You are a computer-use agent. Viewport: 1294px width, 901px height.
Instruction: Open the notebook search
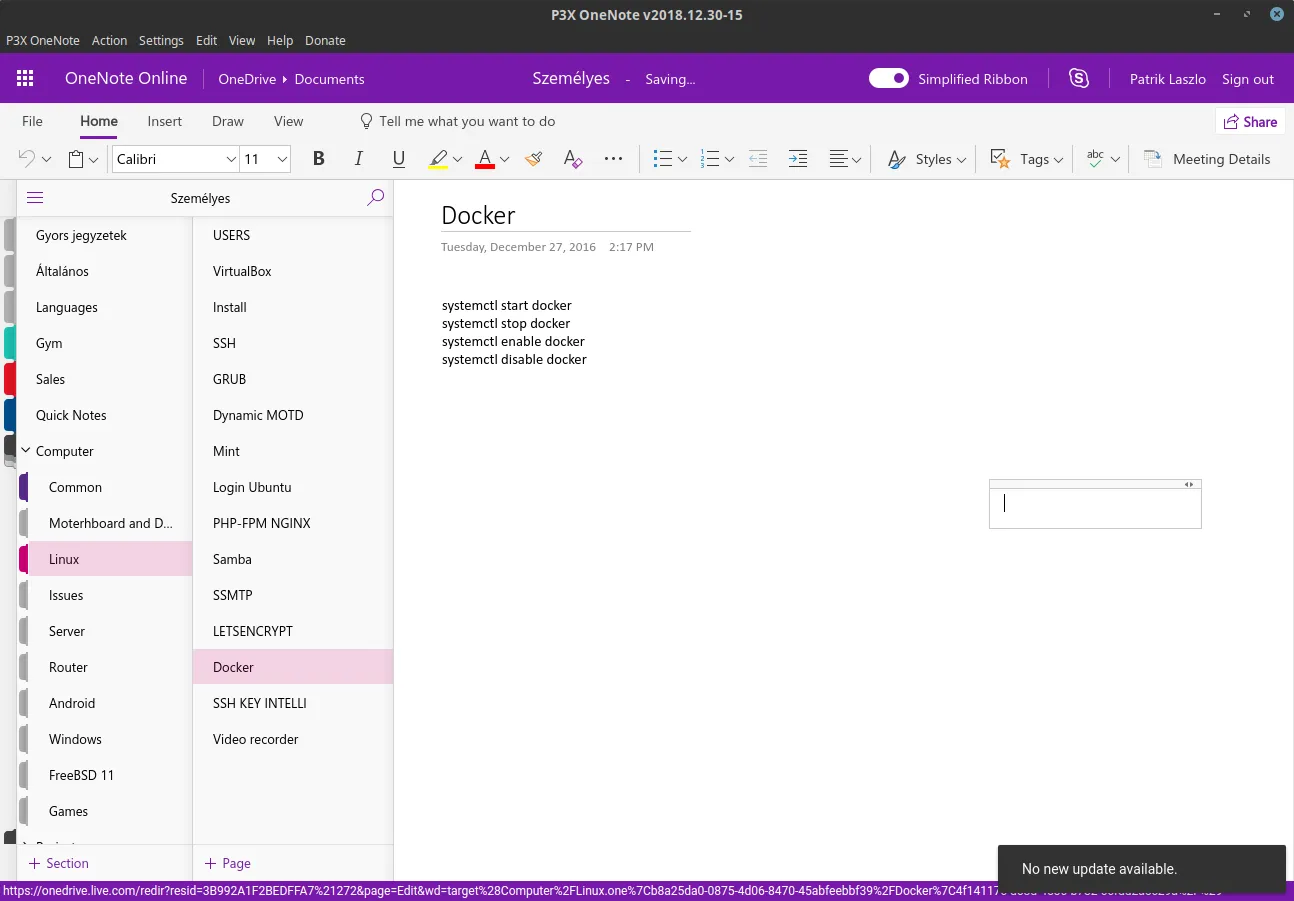point(376,197)
